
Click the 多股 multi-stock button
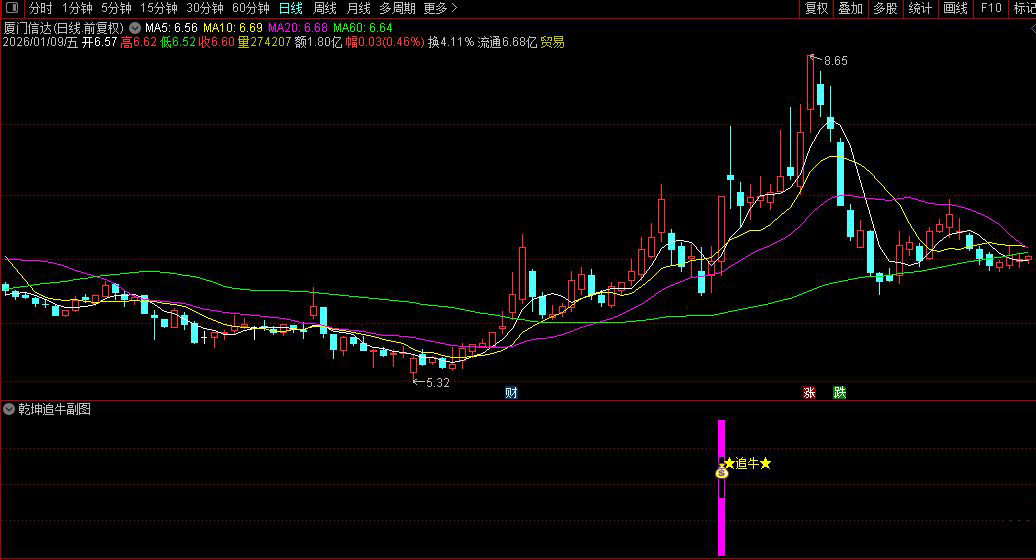tap(885, 9)
